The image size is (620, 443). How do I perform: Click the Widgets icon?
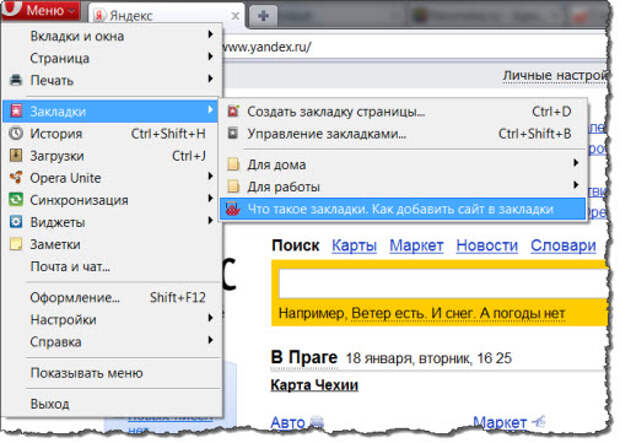[16, 222]
